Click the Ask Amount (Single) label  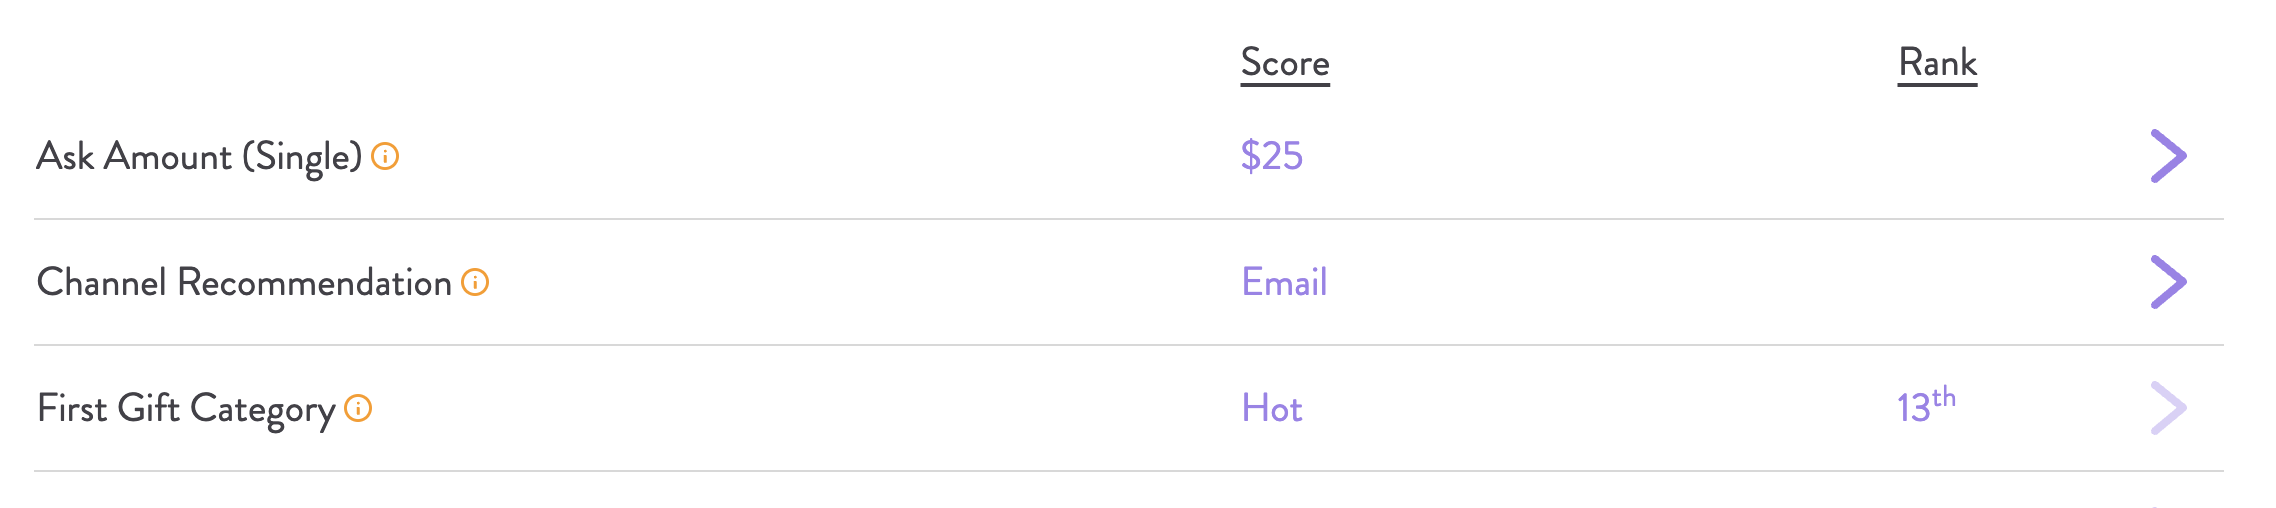click(x=199, y=157)
